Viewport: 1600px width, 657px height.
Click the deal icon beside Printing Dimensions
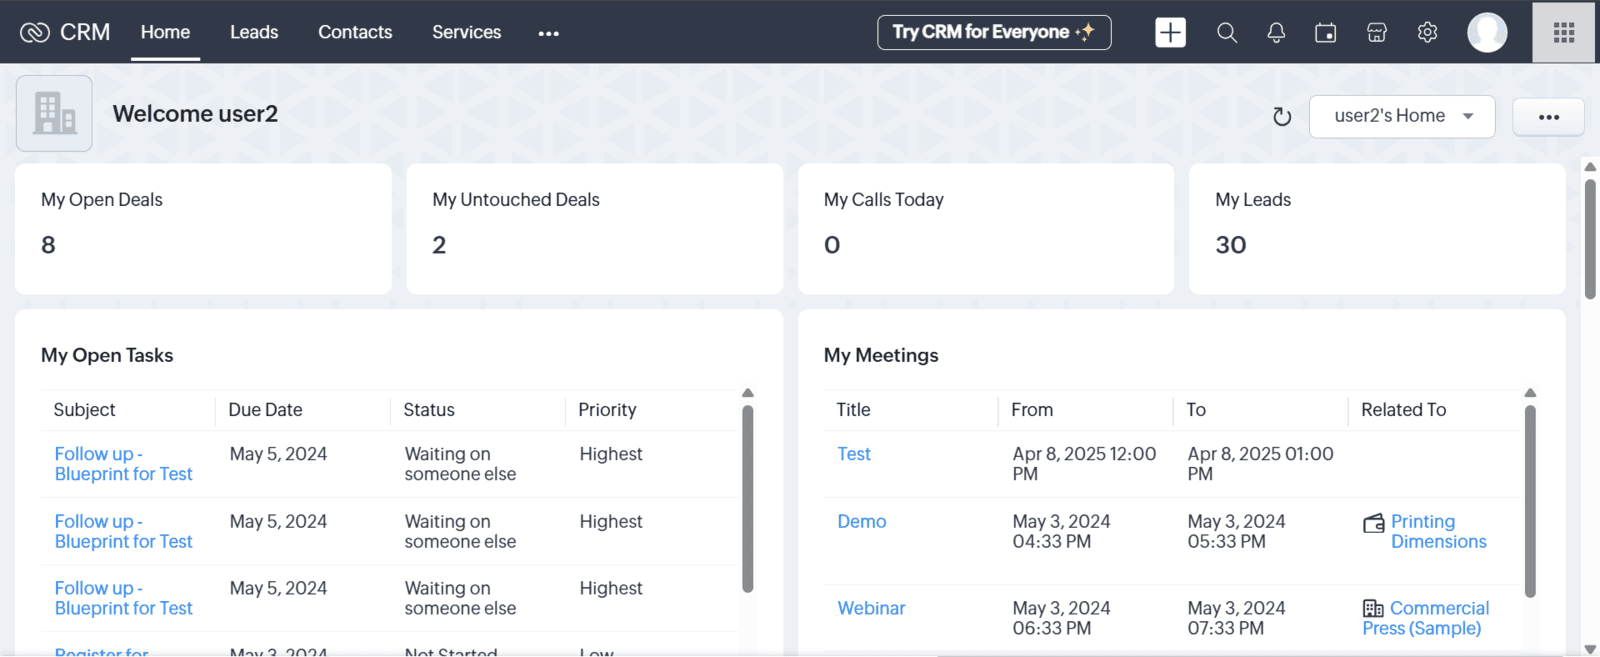pyautogui.click(x=1374, y=523)
